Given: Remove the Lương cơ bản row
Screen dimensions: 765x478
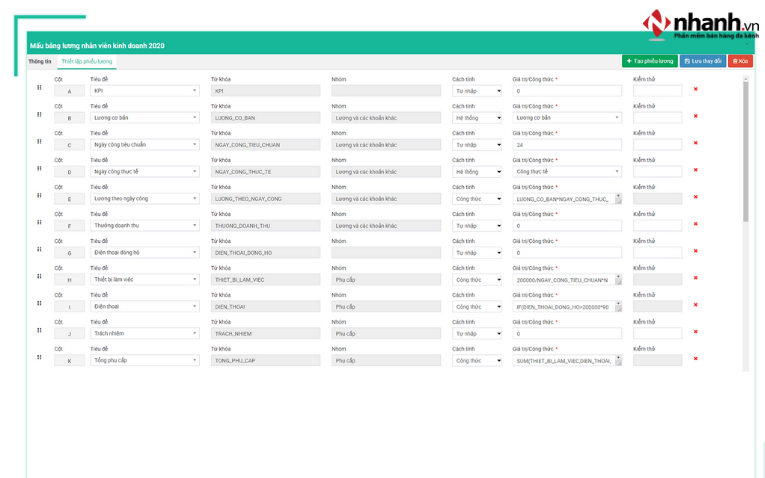Looking at the screenshot, I should click(696, 116).
